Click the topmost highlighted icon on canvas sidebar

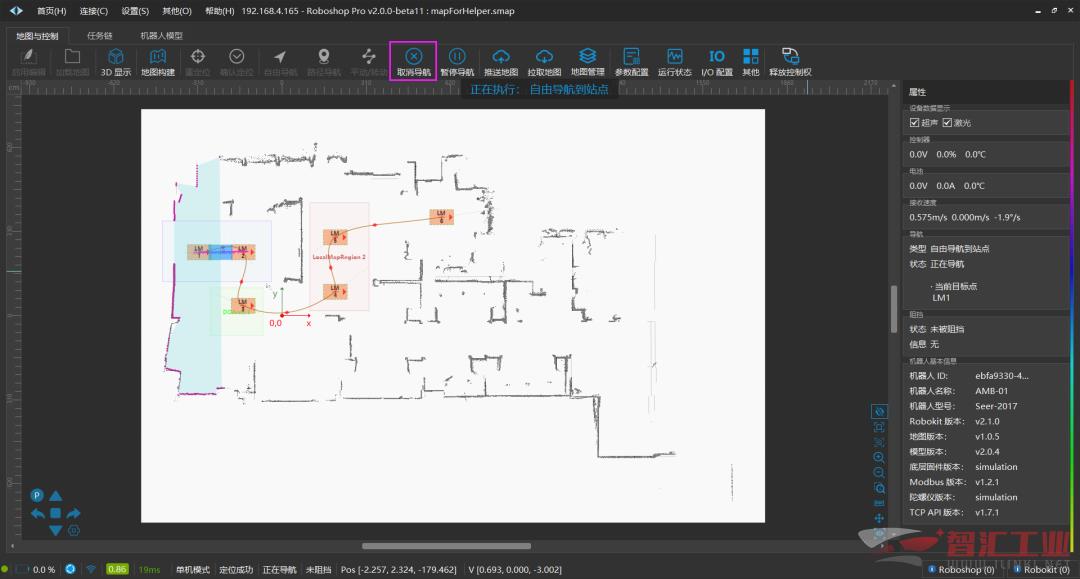click(879, 412)
